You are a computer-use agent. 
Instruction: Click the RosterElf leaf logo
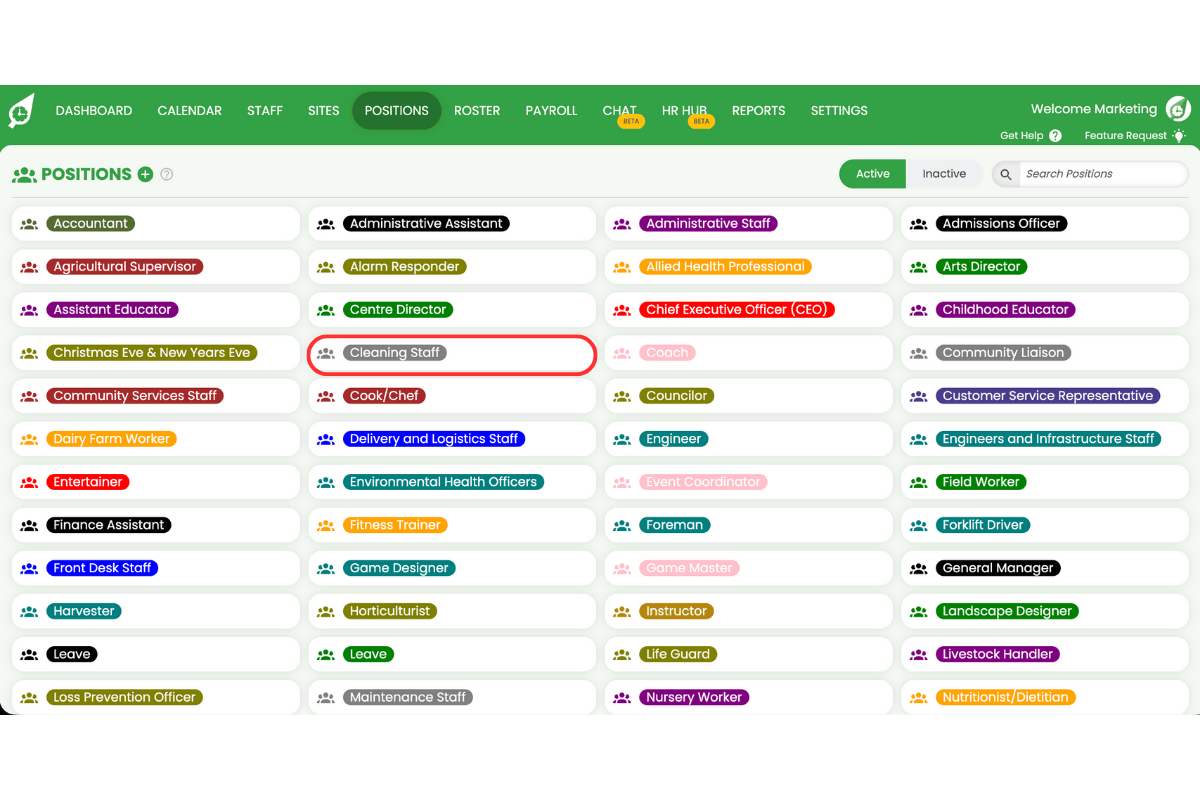click(20, 111)
